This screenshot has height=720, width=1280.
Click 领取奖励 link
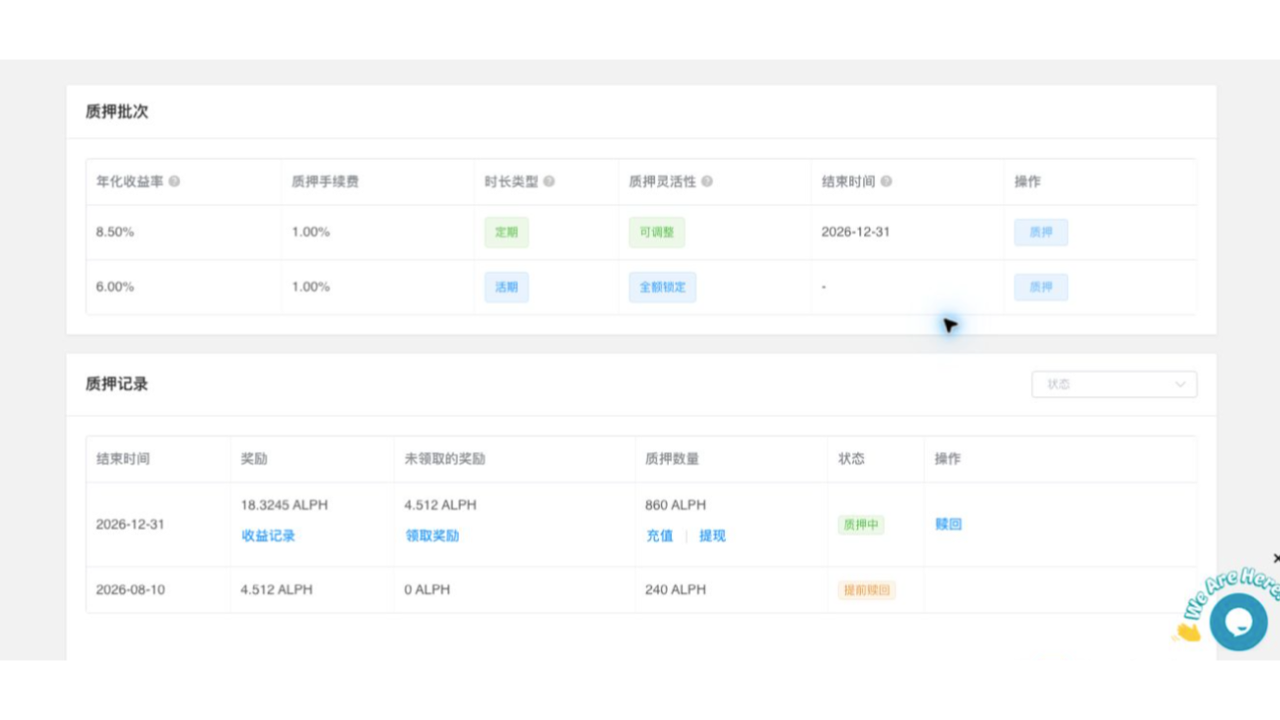pos(432,536)
